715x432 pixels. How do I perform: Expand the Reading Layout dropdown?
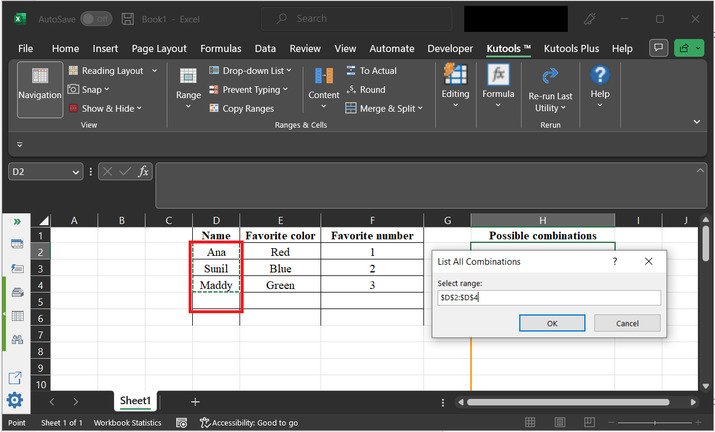(154, 71)
